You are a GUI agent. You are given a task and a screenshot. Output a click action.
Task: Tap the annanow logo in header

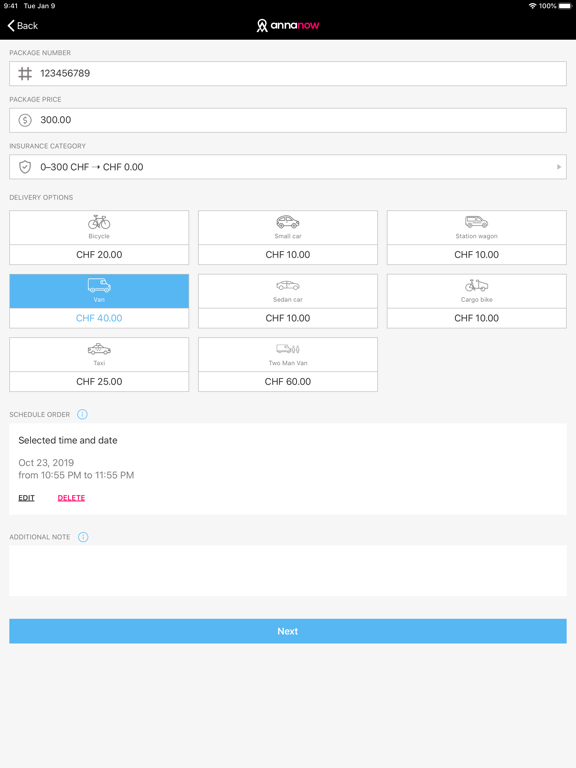point(288,25)
